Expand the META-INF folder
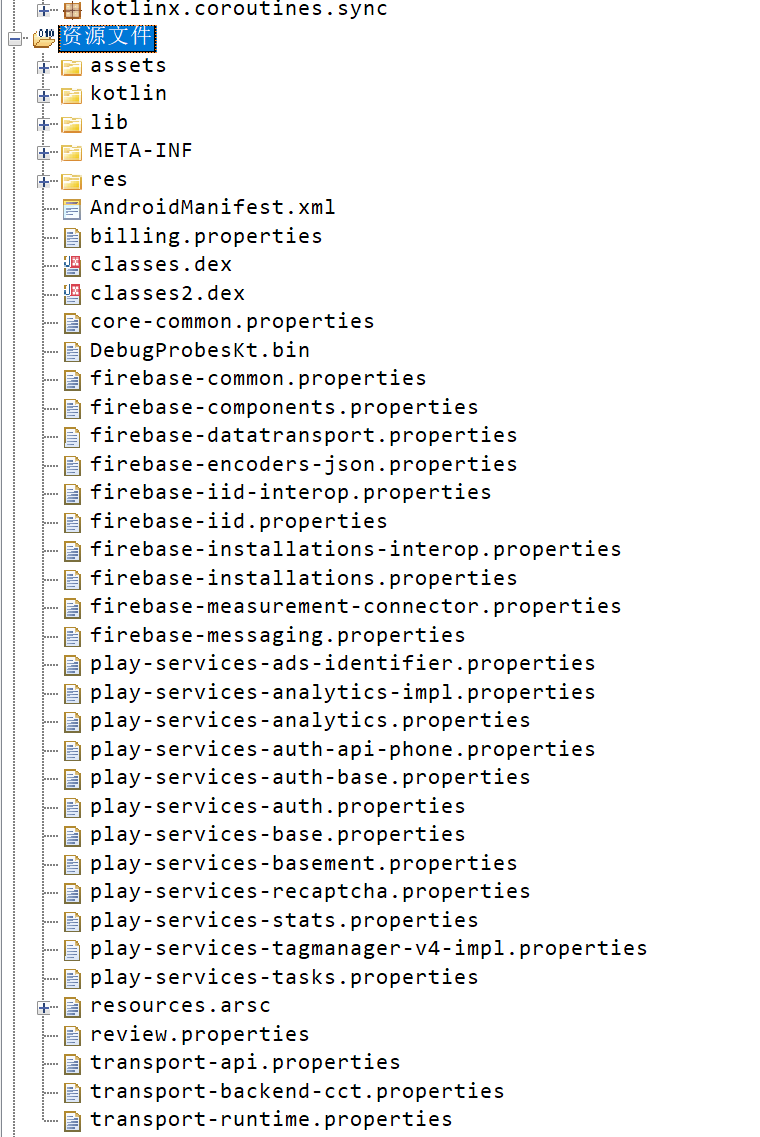Image resolution: width=760 pixels, height=1137 pixels. pyautogui.click(x=44, y=152)
